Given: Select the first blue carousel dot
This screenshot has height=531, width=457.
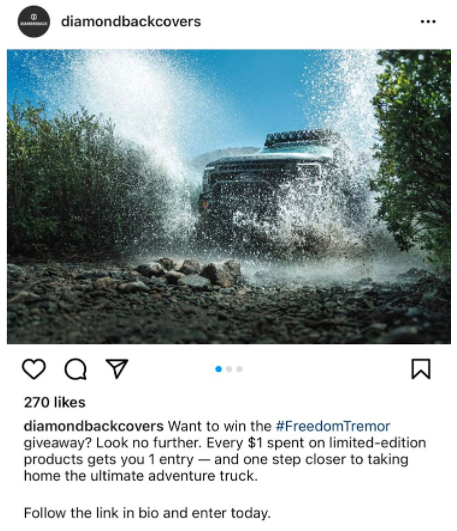Looking at the screenshot, I should 219,369.
